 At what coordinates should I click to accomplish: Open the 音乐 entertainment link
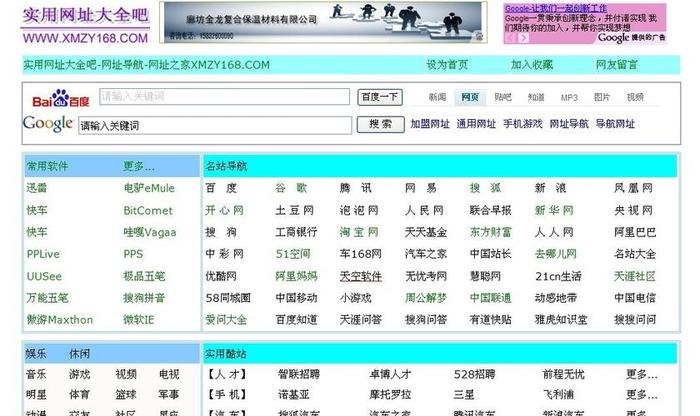click(36, 374)
